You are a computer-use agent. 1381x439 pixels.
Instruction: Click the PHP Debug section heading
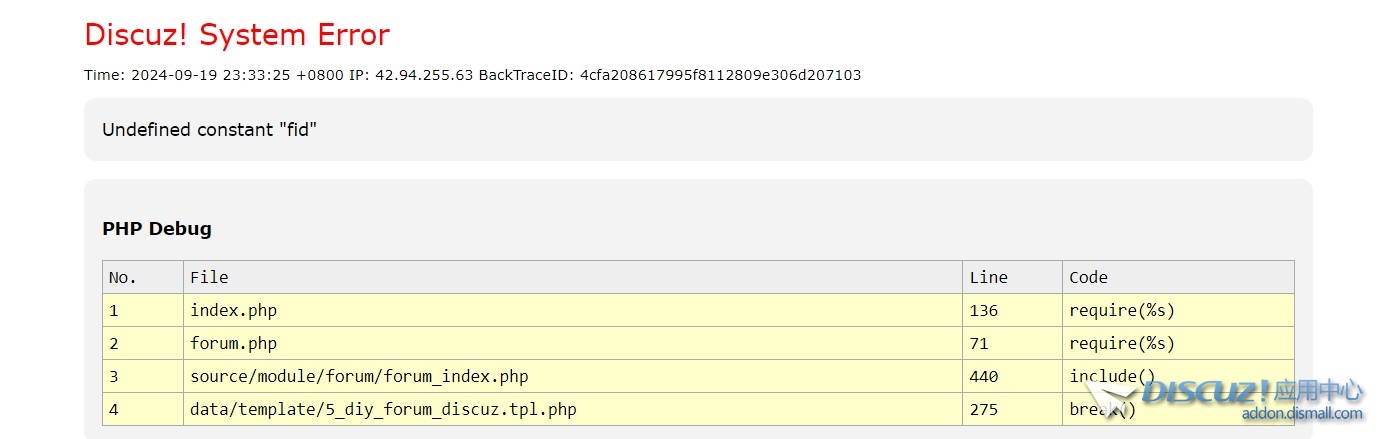(x=157, y=229)
